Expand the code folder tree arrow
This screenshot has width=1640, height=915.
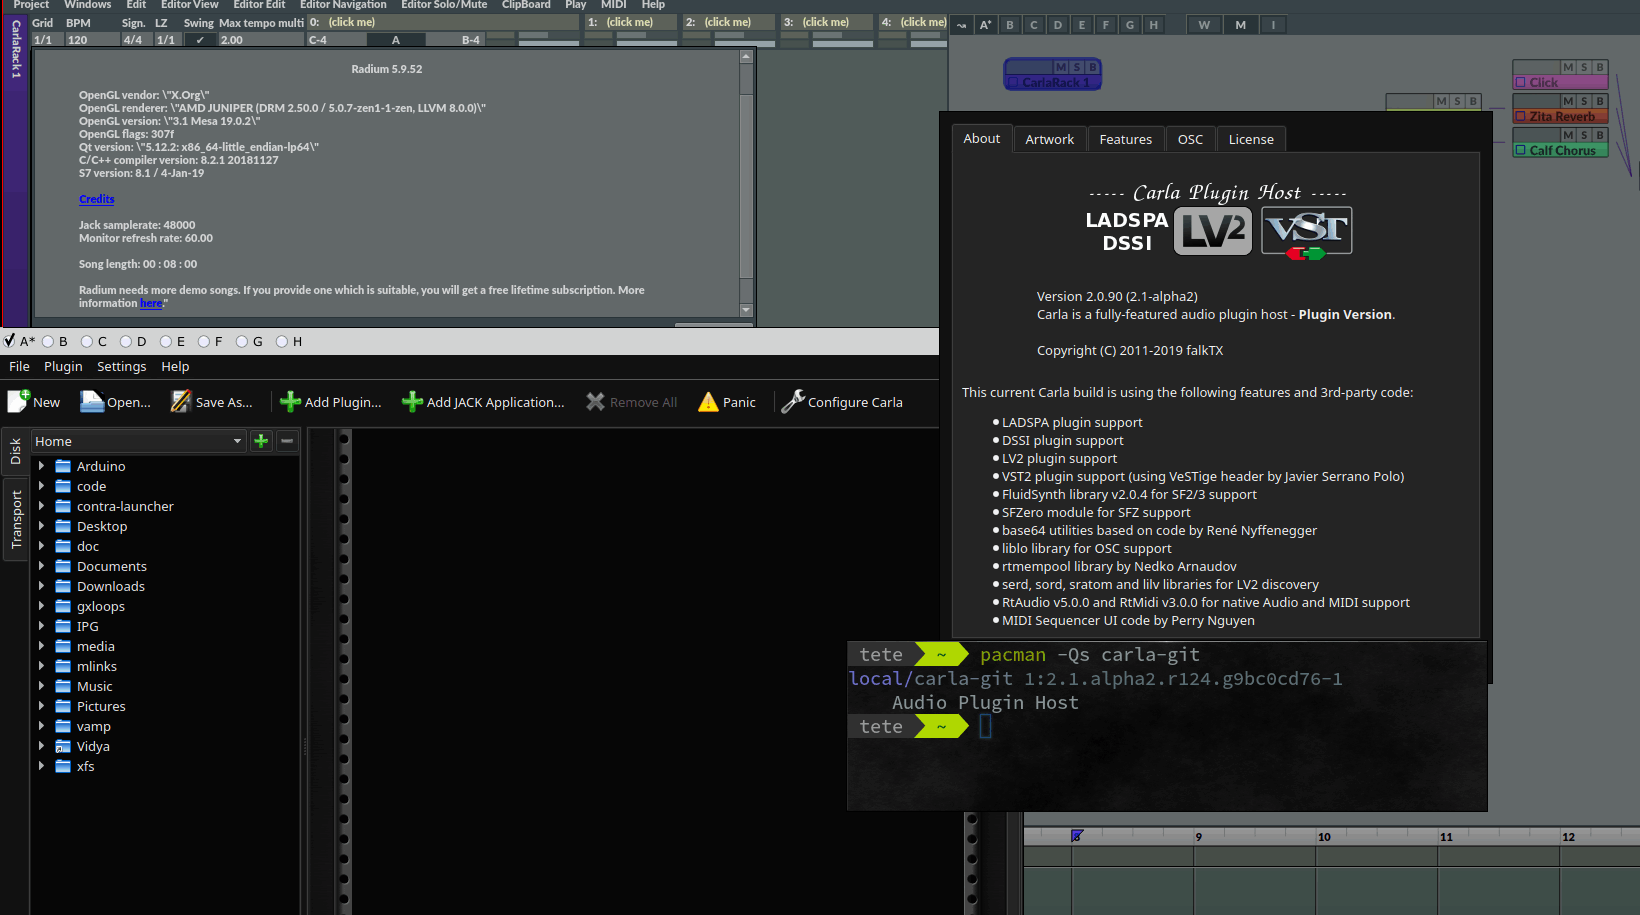coord(41,486)
